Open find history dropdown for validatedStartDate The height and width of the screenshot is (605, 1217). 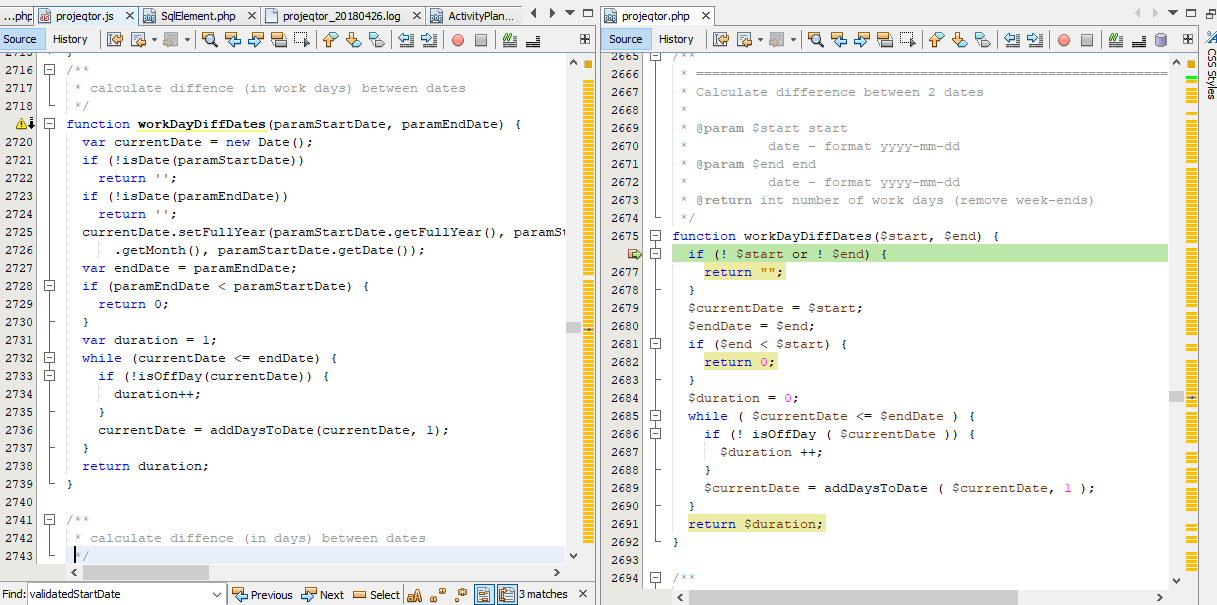218,595
